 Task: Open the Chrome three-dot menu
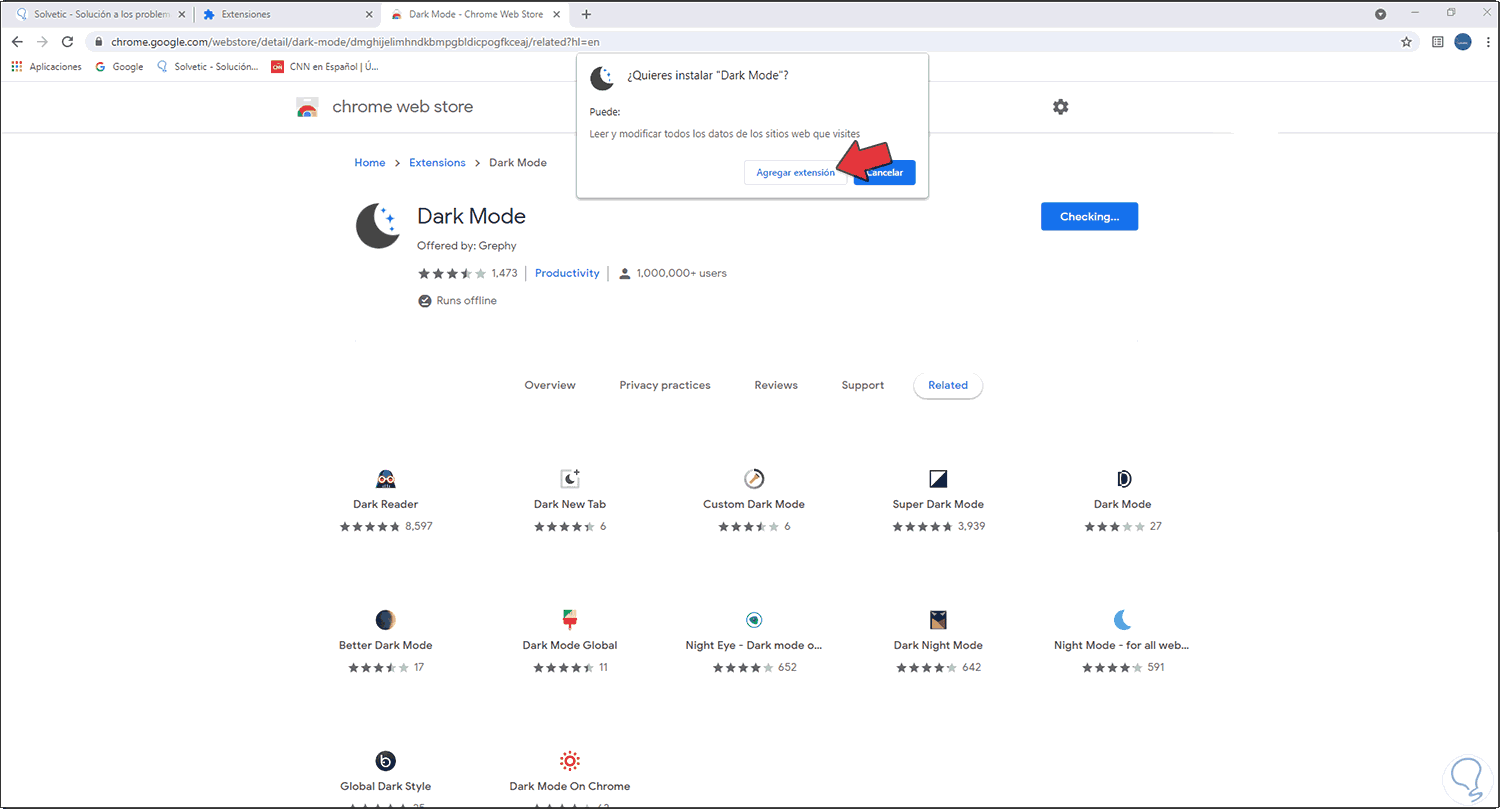1486,42
